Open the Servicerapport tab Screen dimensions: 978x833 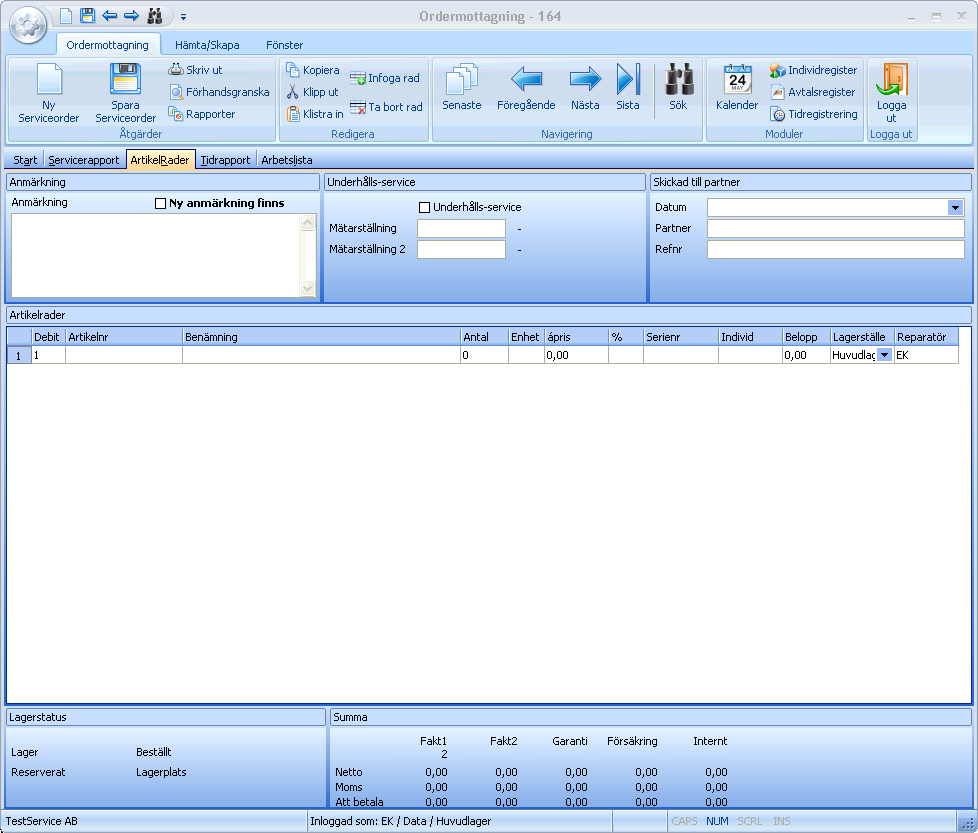point(84,160)
